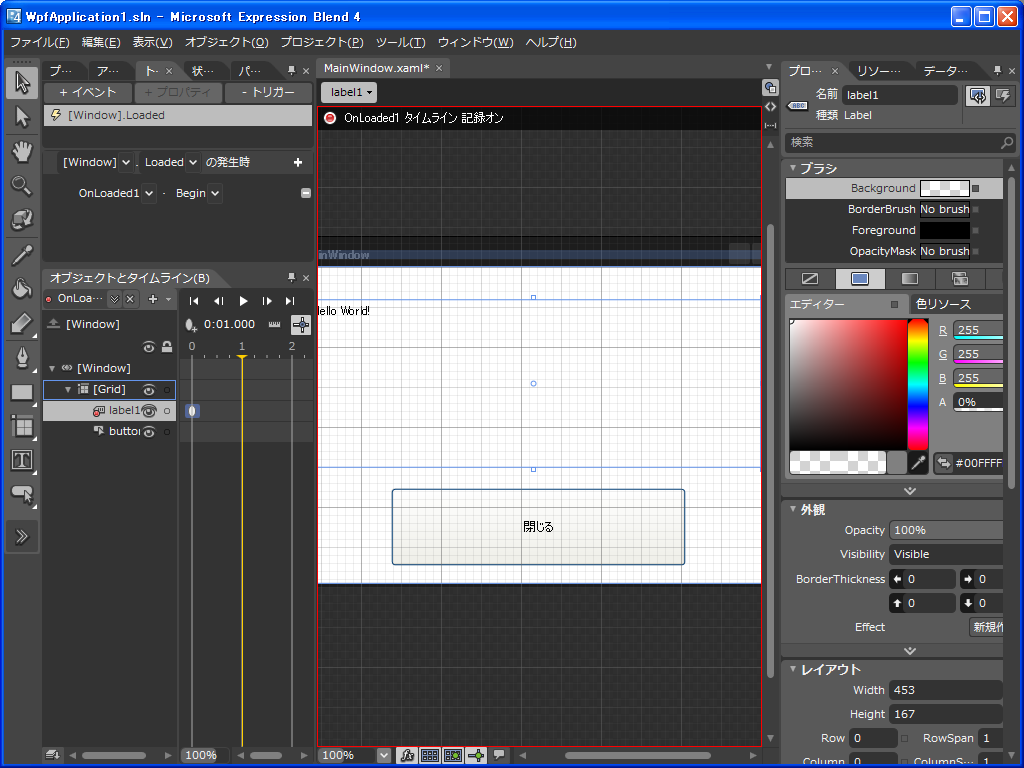The width and height of the screenshot is (1024, 768).
Task: Select the Pan hand tool
Action: pos(22,152)
